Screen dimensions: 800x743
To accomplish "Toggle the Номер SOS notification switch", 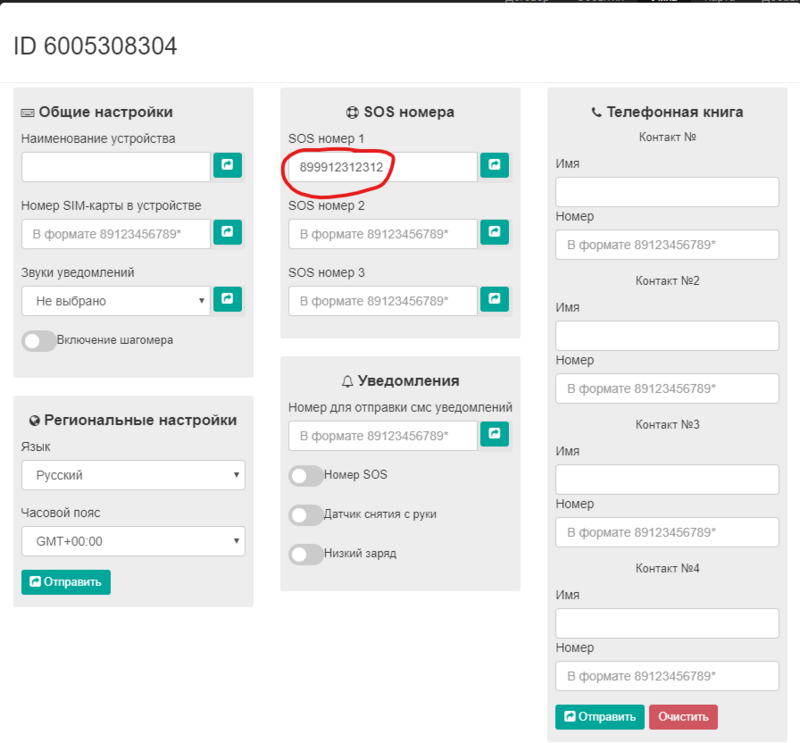I will pos(305,476).
